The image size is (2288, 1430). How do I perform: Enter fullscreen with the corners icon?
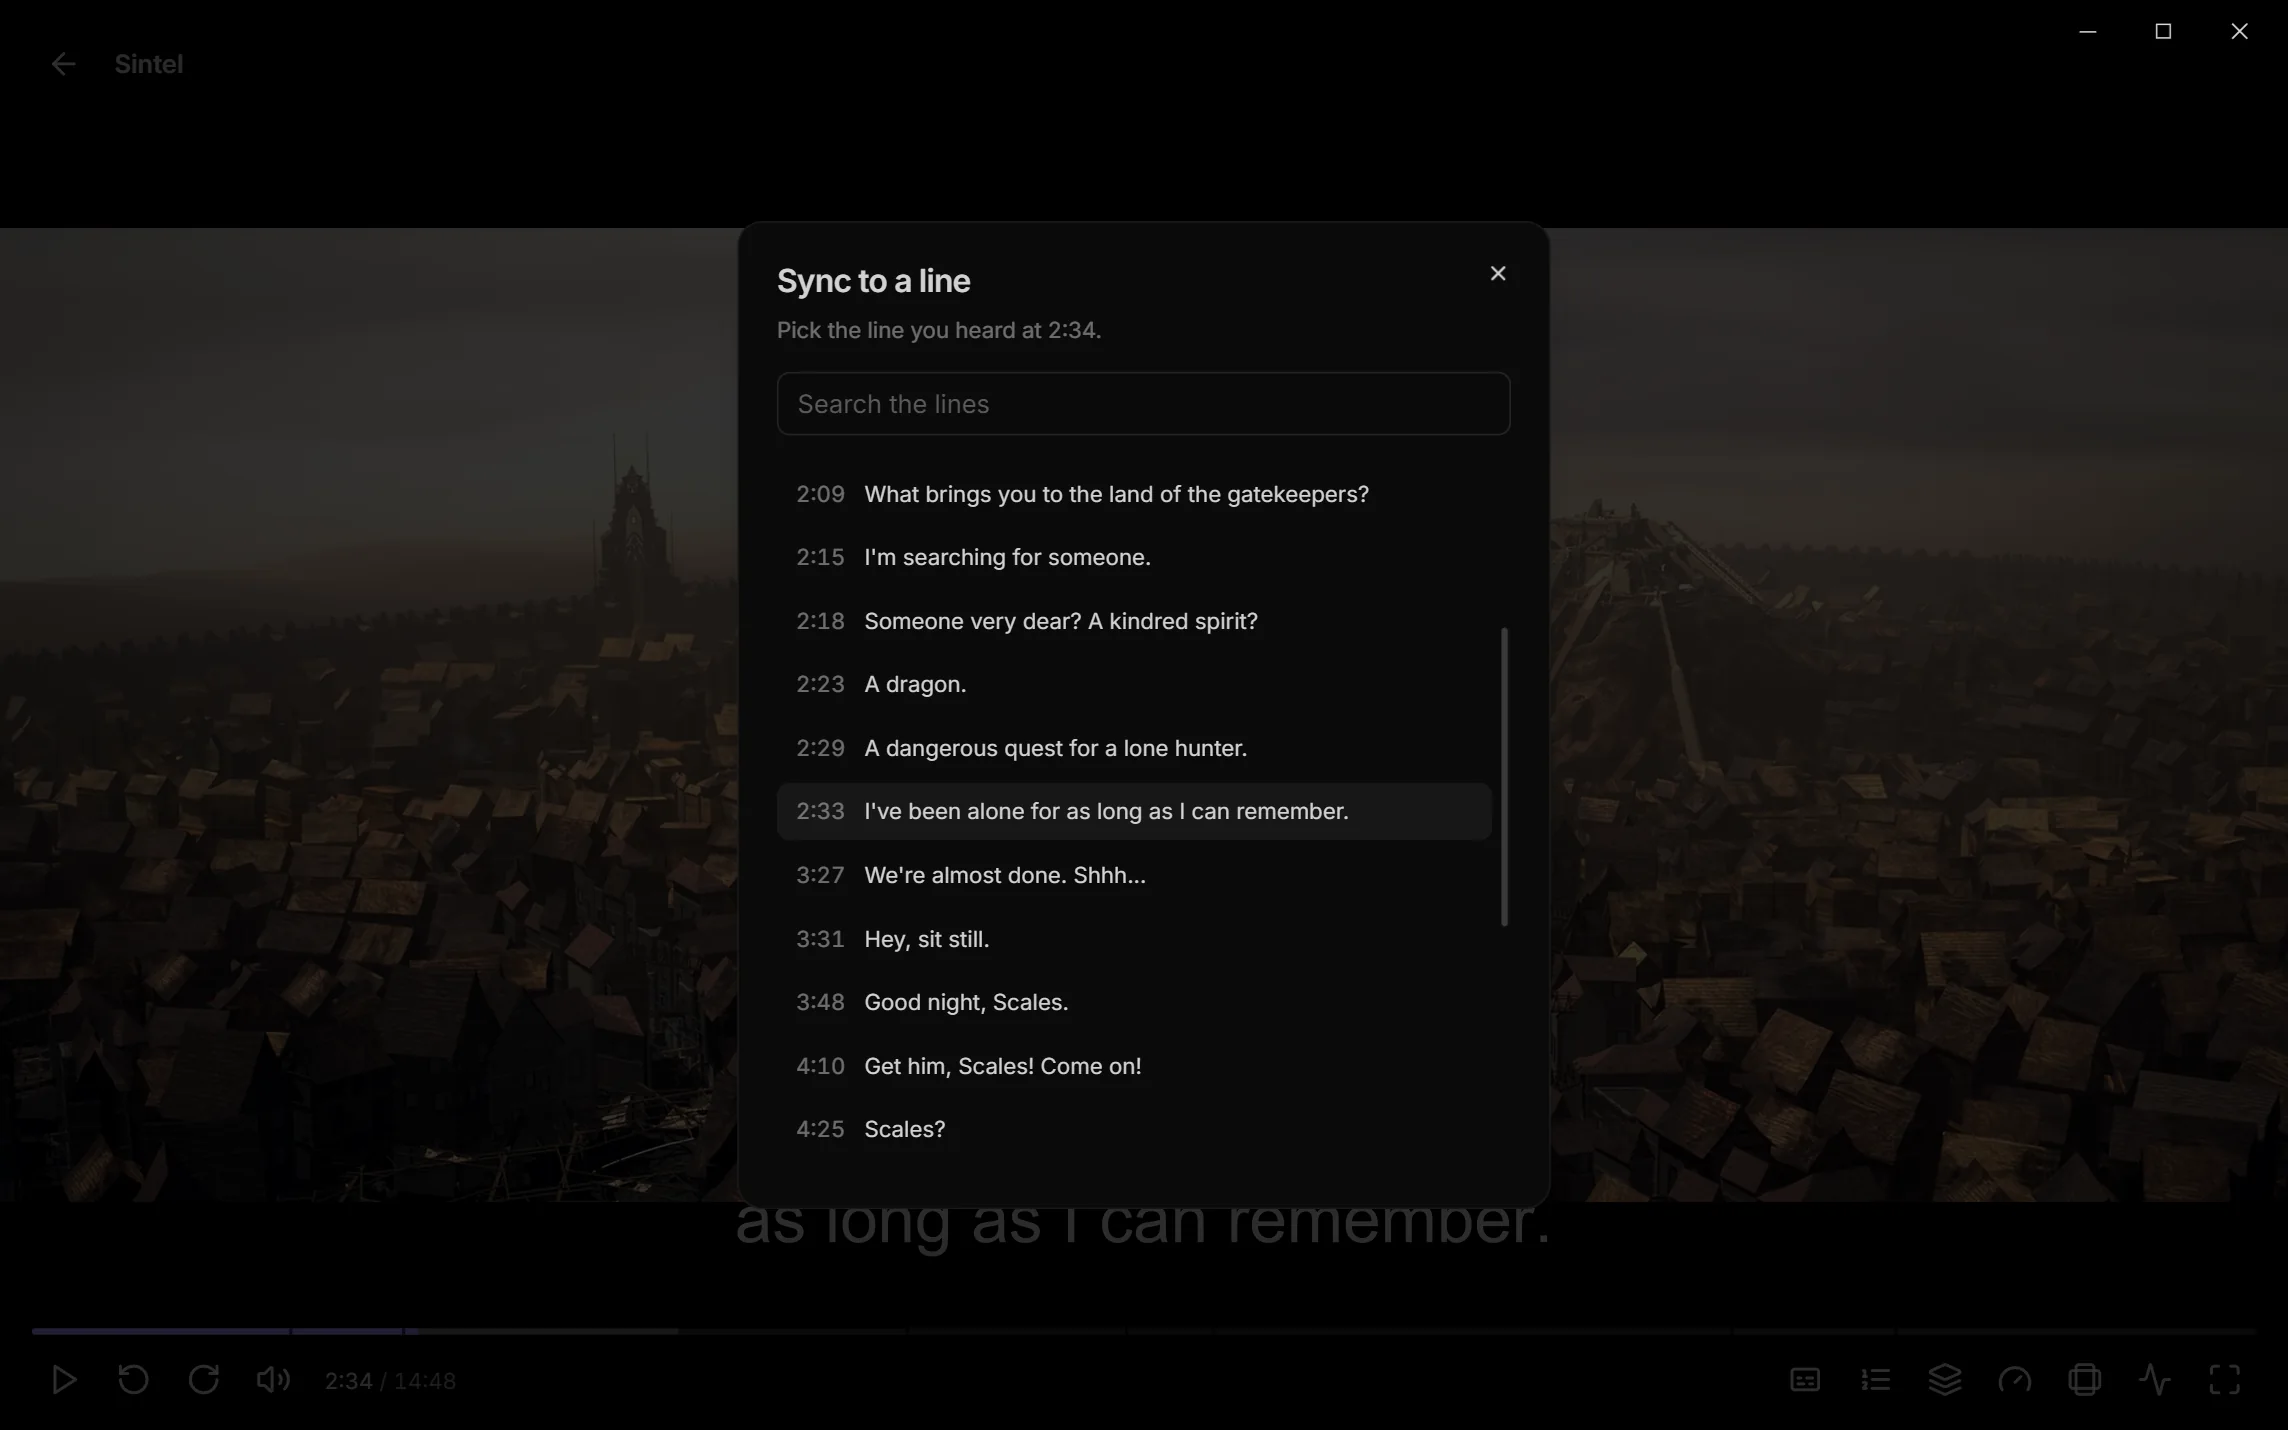click(2225, 1380)
